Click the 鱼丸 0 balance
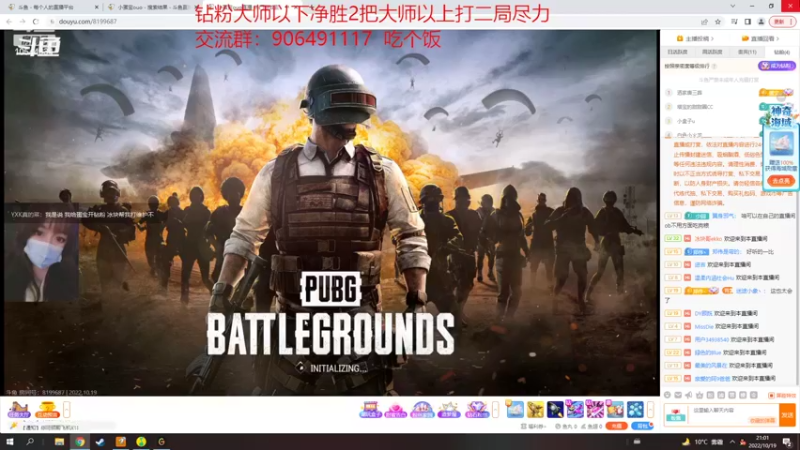Viewport: 800px width, 450px height. pyautogui.click(x=566, y=427)
